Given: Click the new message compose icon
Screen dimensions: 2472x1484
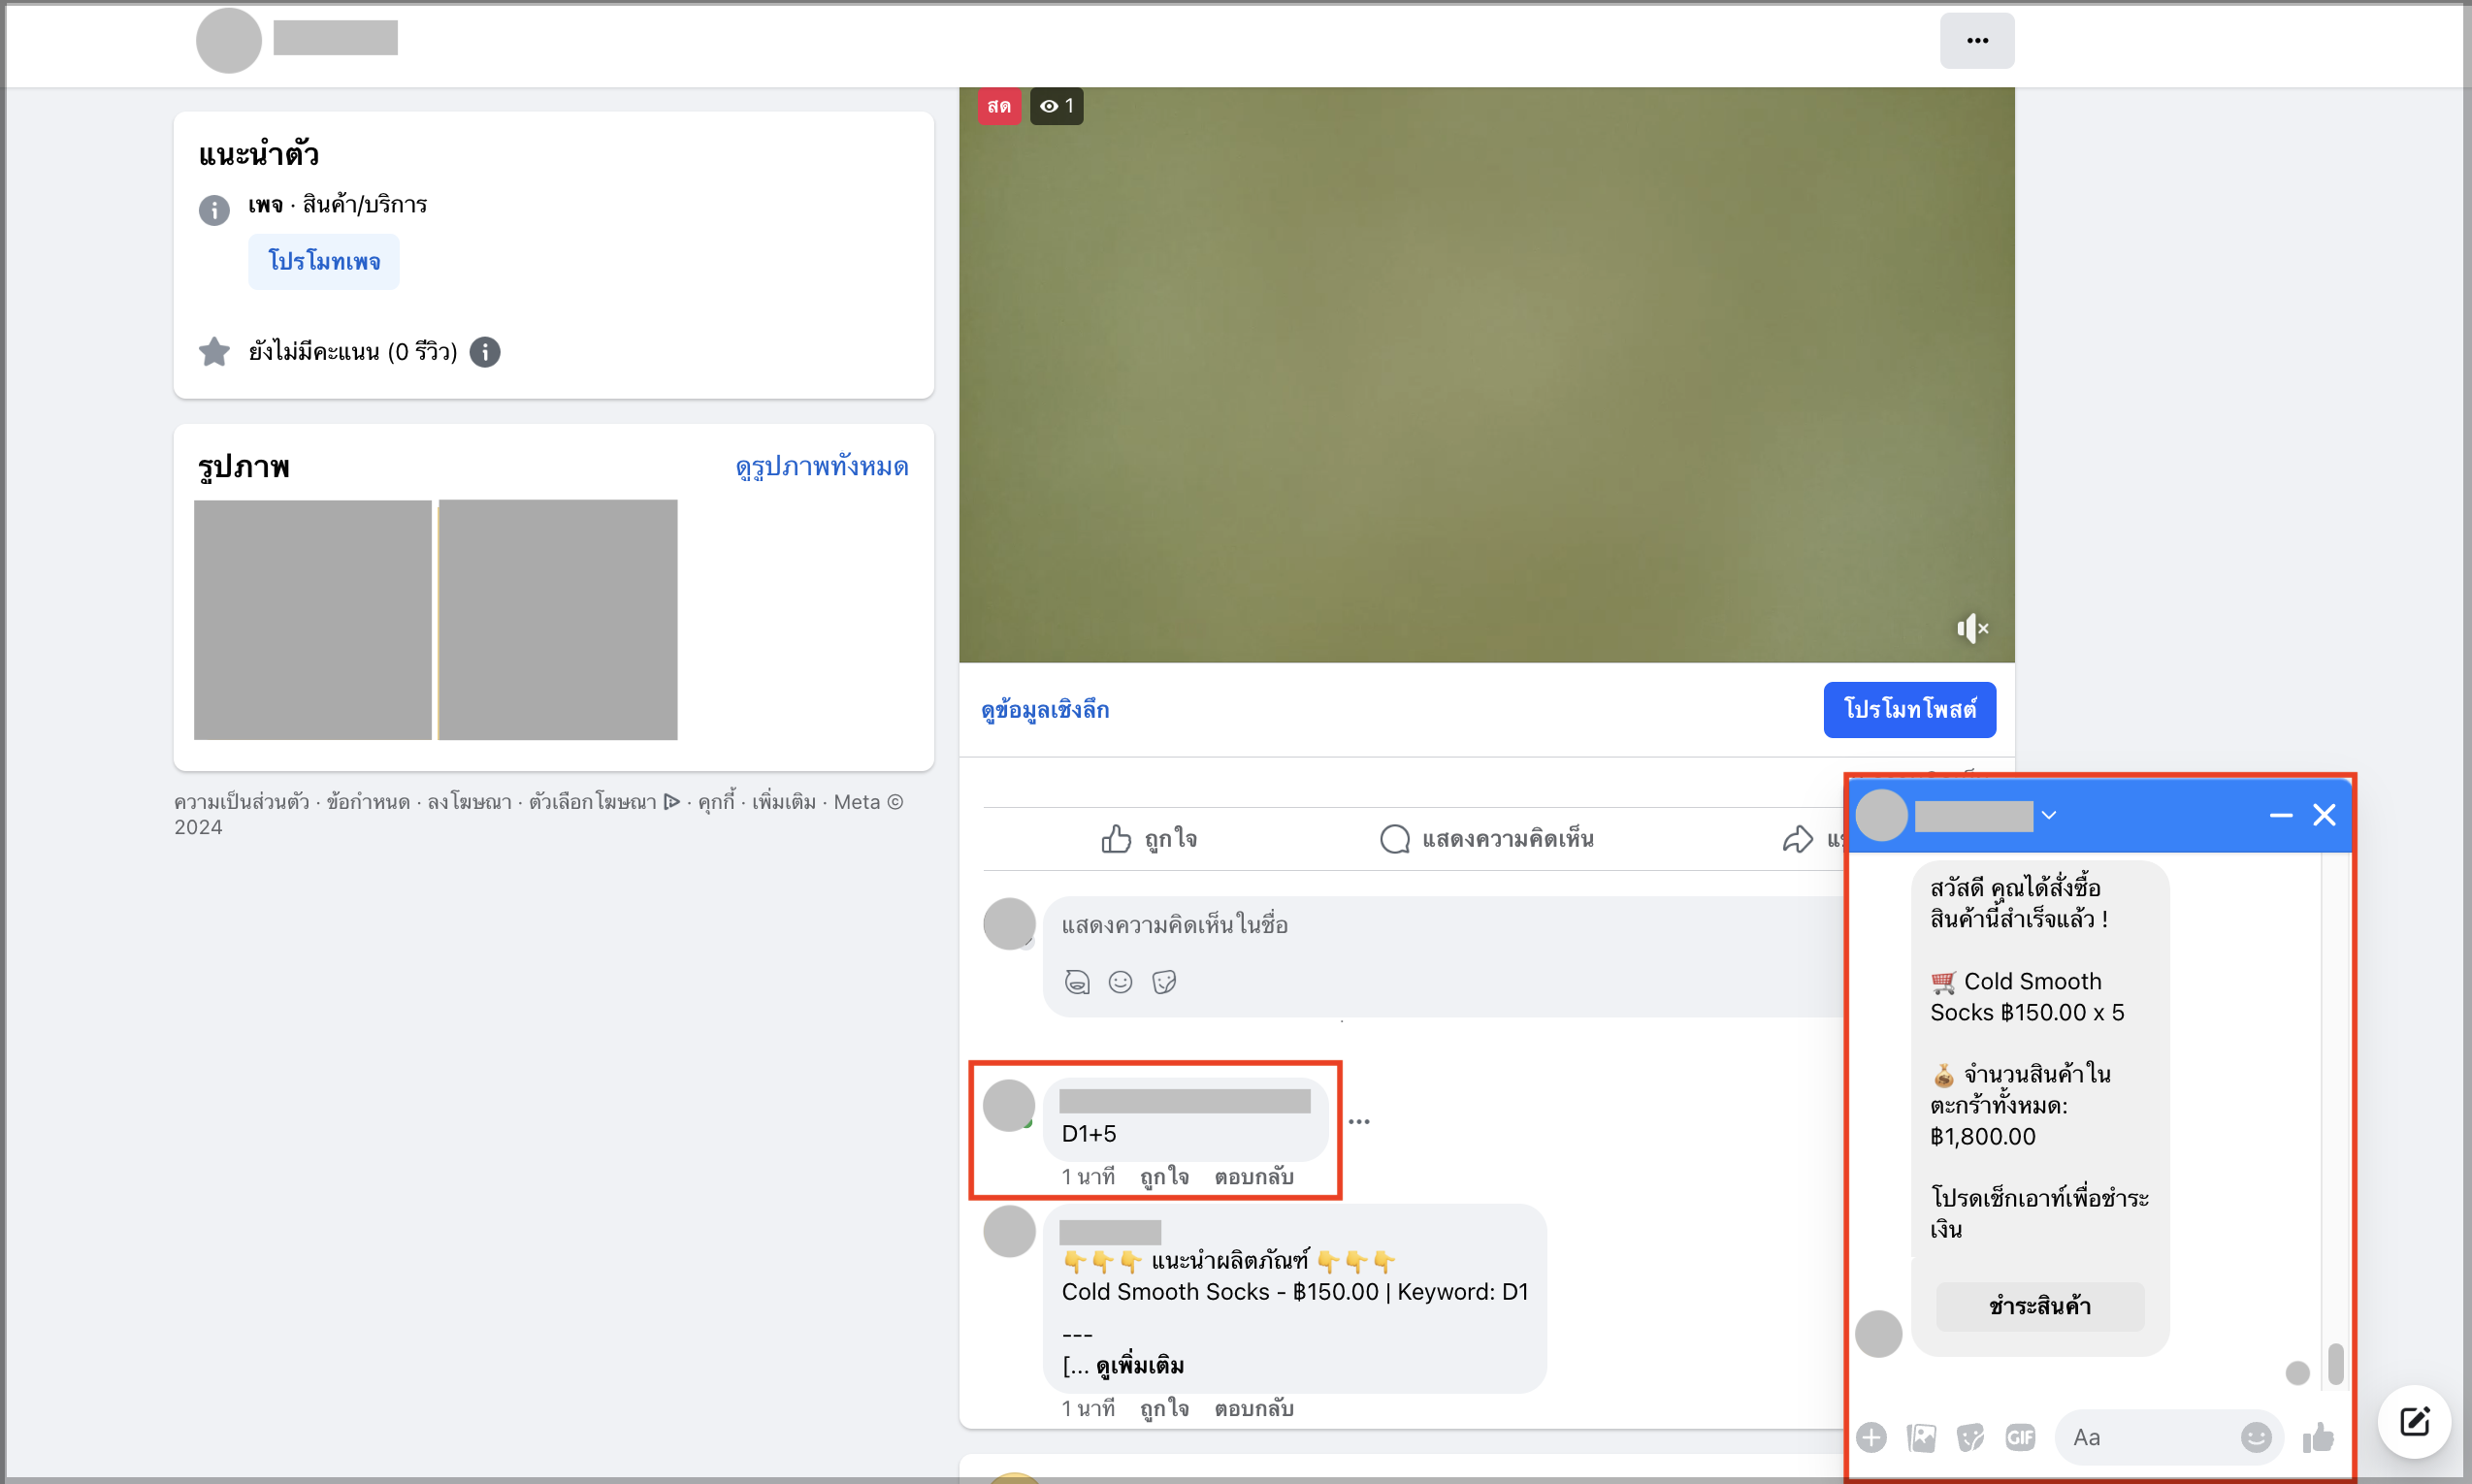Looking at the screenshot, I should click(x=2414, y=1421).
